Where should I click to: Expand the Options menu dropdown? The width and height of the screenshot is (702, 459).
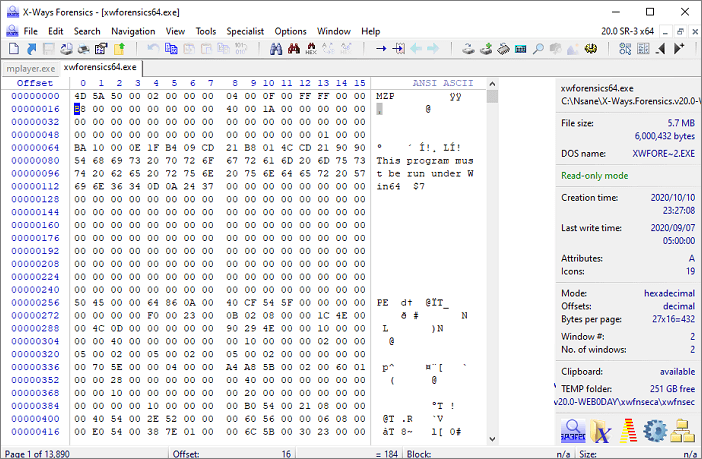coord(291,31)
